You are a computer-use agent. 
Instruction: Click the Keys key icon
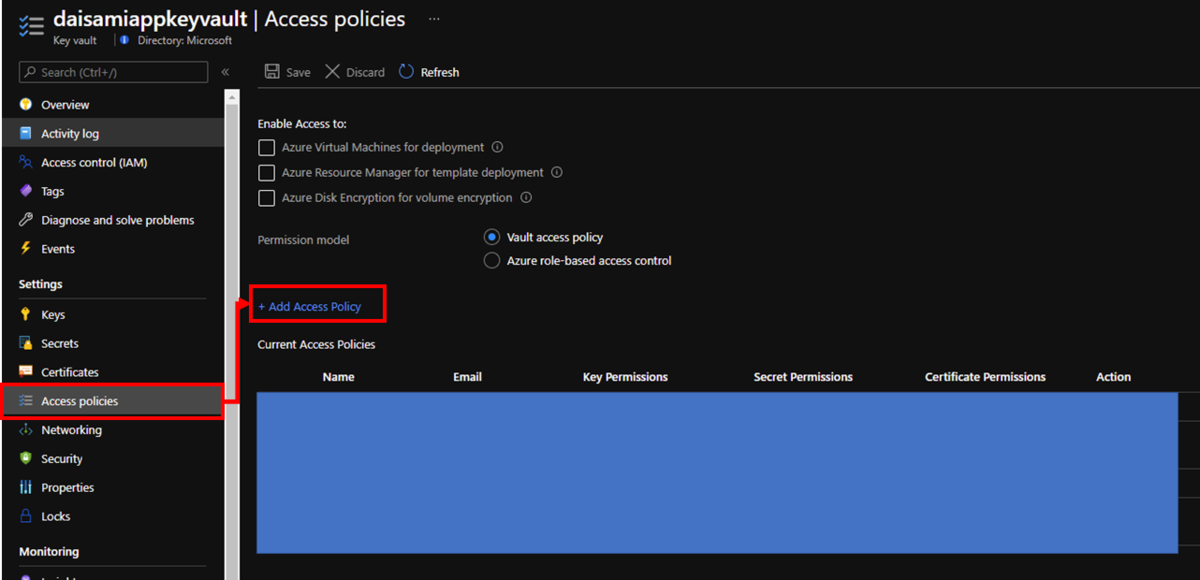pyautogui.click(x=26, y=314)
